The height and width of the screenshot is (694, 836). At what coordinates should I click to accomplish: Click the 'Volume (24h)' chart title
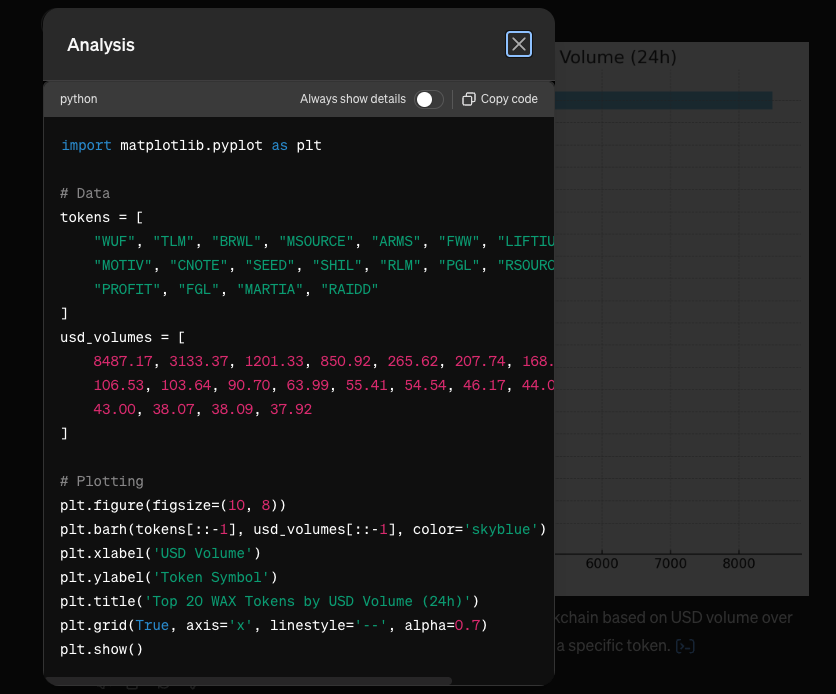click(x=617, y=57)
